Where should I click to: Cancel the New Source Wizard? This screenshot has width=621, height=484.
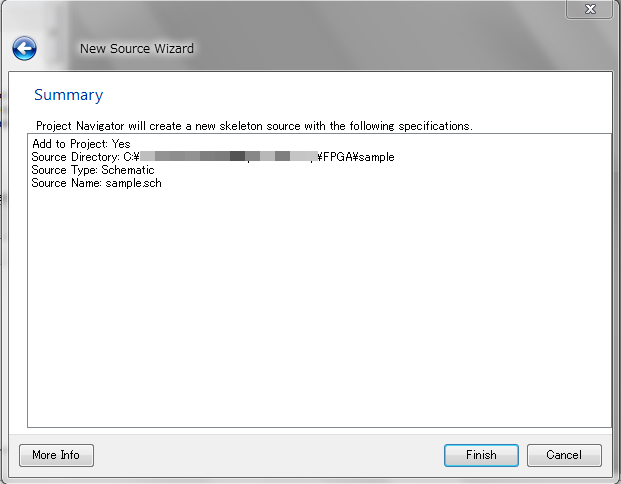tap(564, 455)
